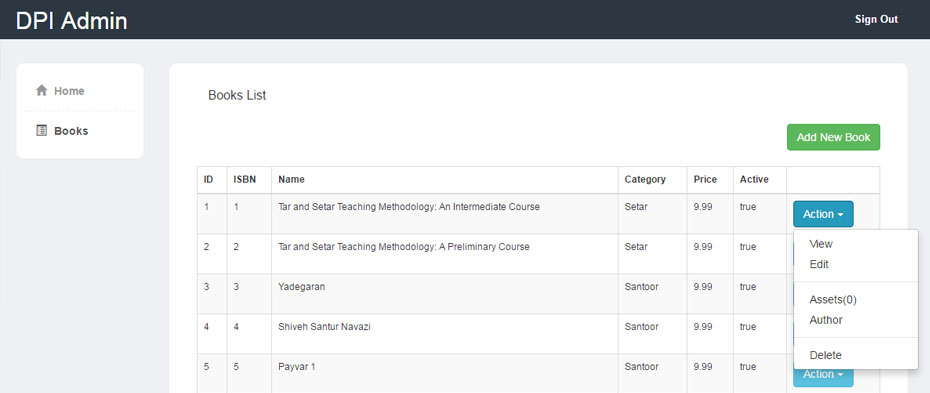The height and width of the screenshot is (393, 930).
Task: Sign out of DPI Admin
Action: click(876, 19)
